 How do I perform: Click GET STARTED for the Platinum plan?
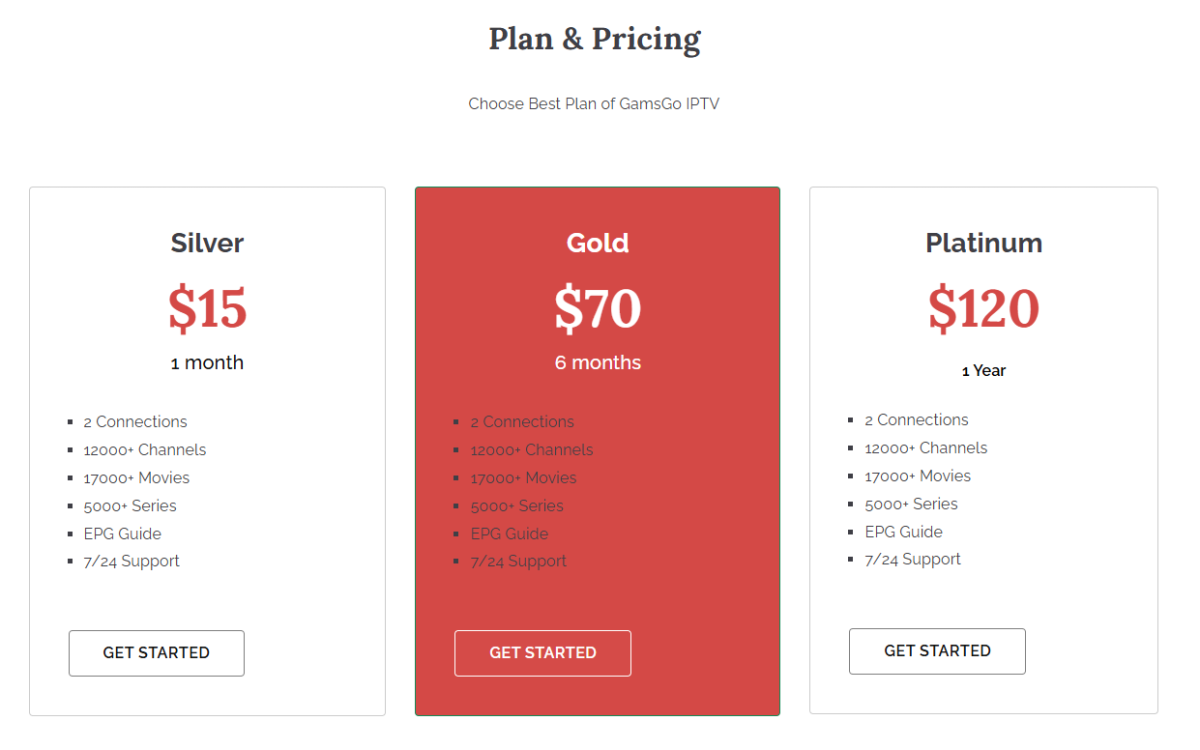pos(936,651)
